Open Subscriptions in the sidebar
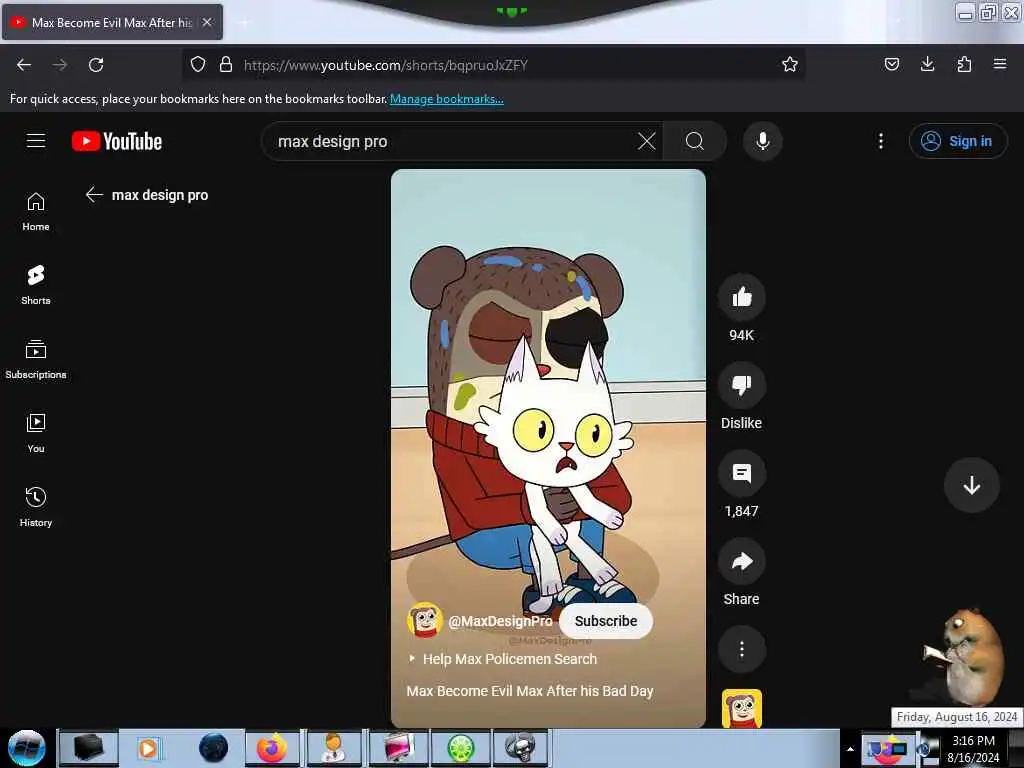1024x768 pixels. pos(36,359)
